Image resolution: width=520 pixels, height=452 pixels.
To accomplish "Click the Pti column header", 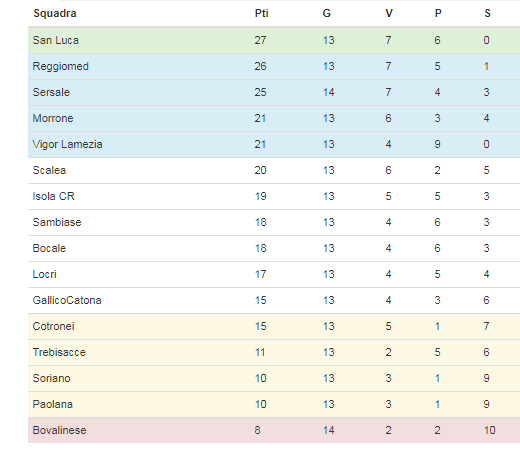I will tap(261, 13).
